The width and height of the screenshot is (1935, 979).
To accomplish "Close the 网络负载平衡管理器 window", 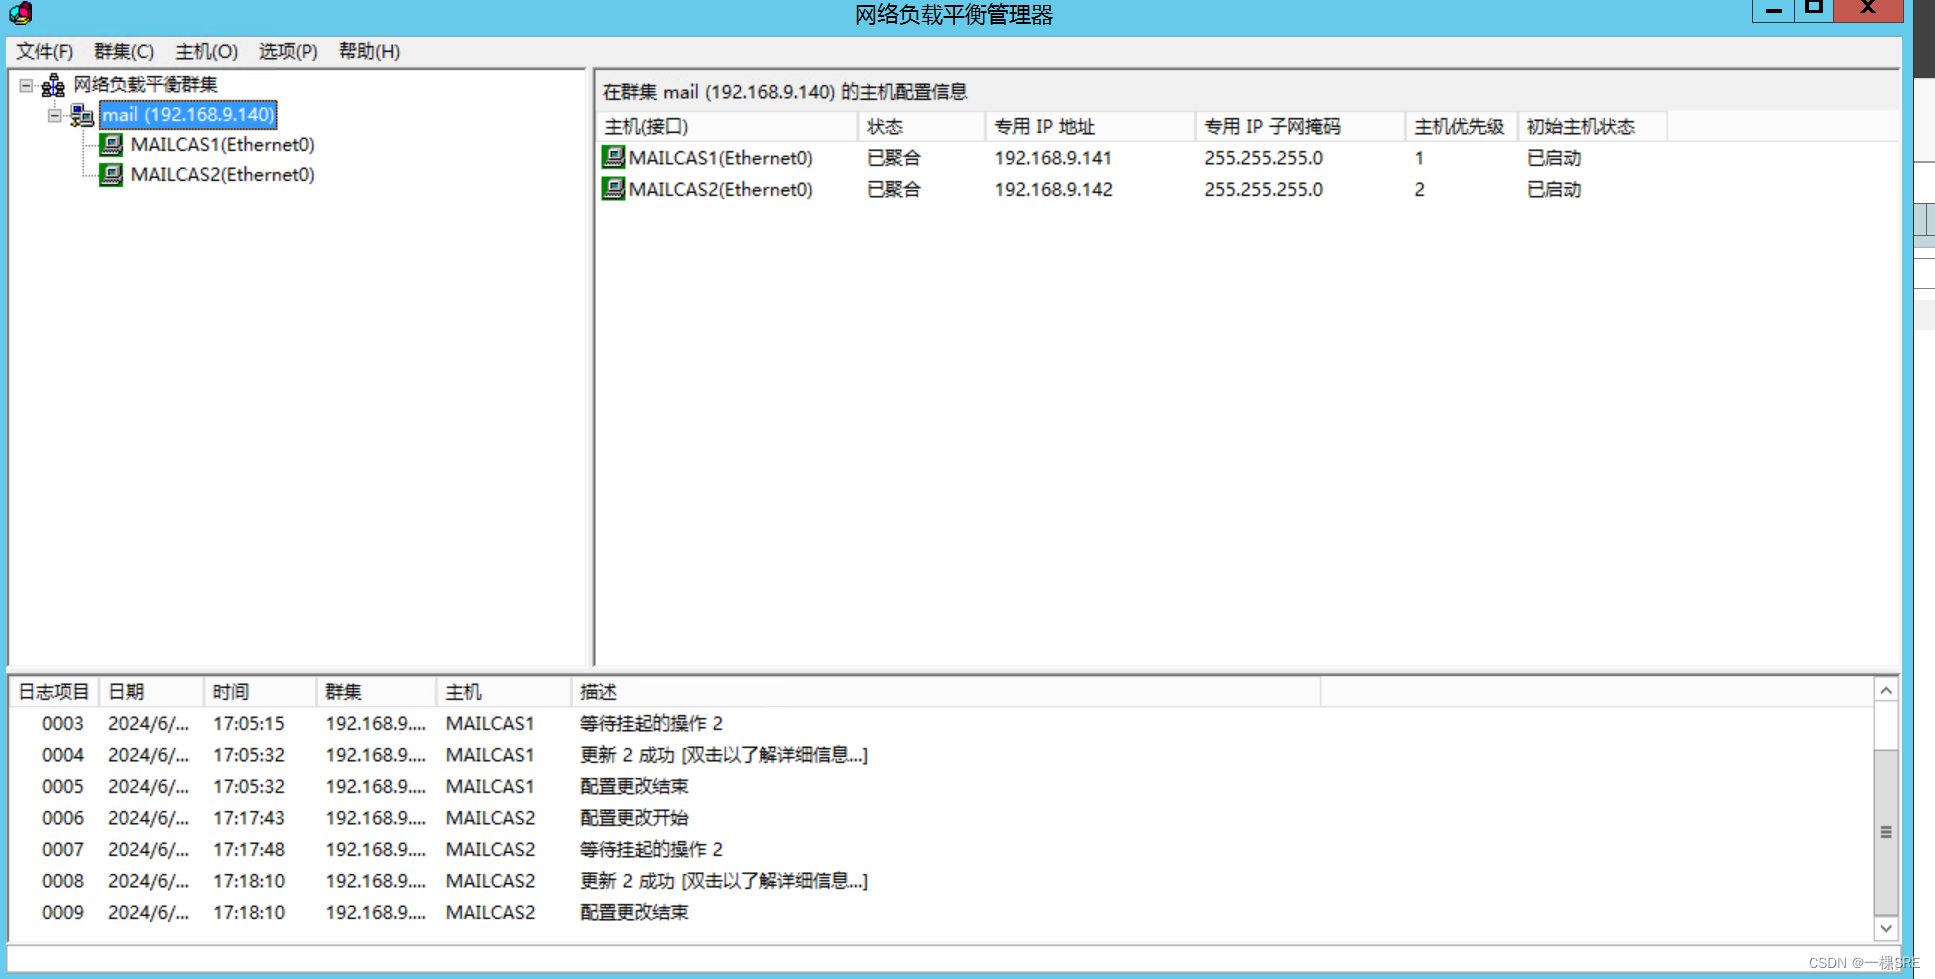I will 1867,10.
